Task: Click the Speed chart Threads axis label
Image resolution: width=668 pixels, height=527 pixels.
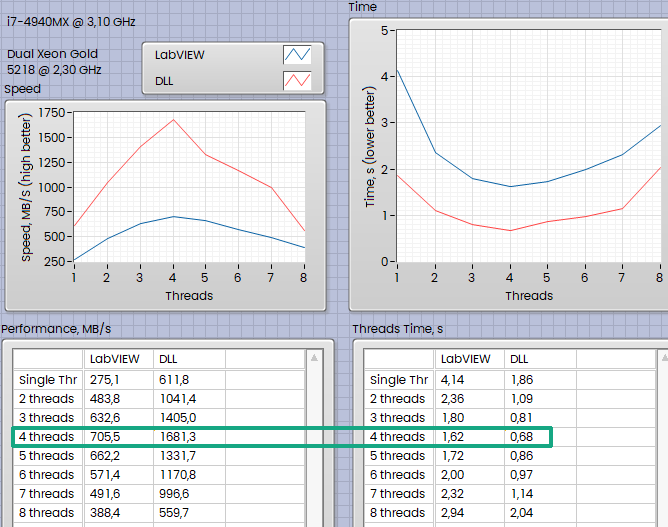Action: (189, 296)
